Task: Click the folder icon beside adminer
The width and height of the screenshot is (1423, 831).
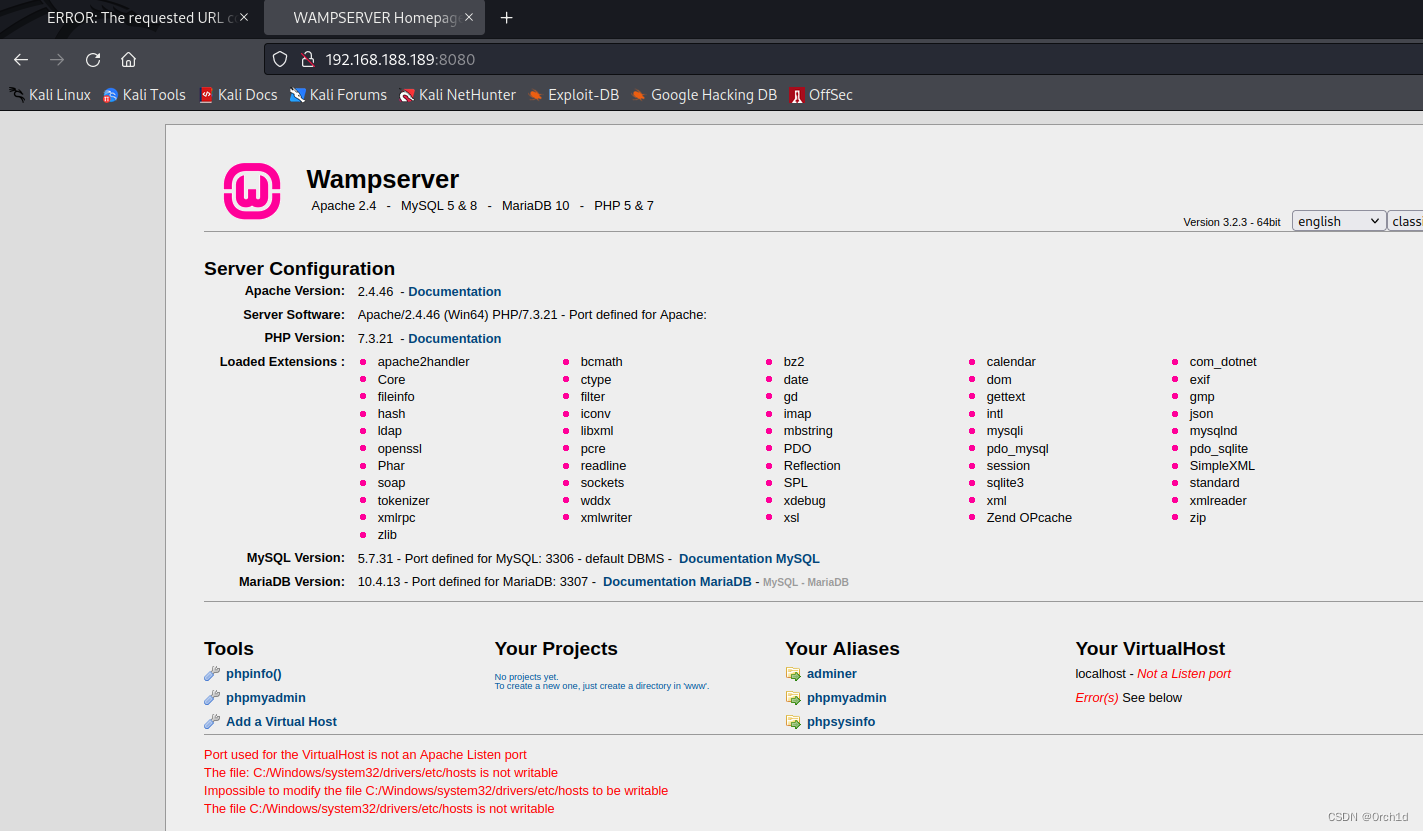Action: pos(793,674)
